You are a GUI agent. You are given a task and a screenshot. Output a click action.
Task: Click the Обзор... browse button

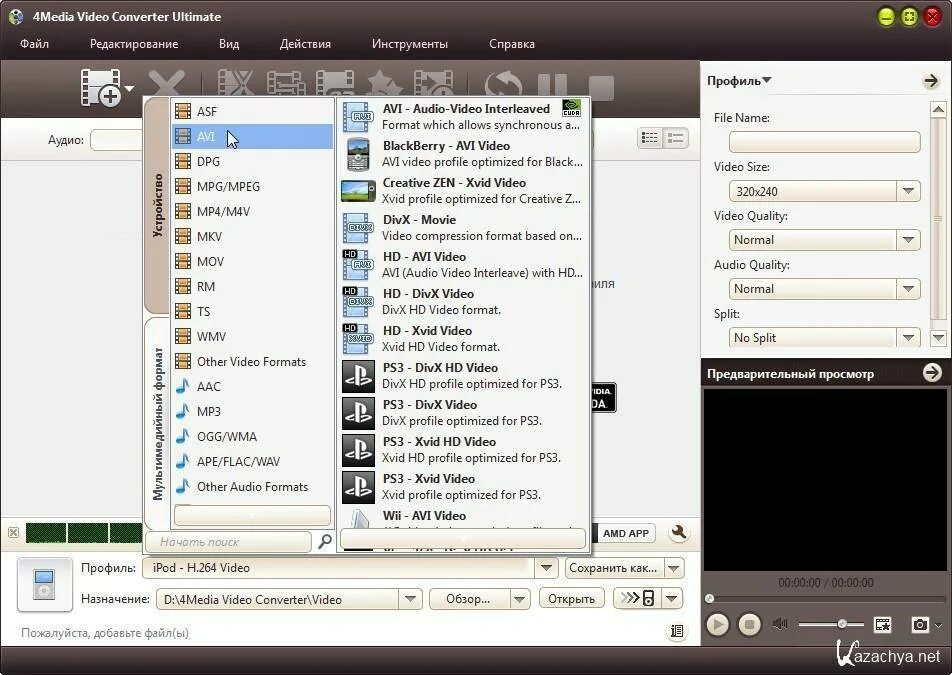pyautogui.click(x=469, y=599)
